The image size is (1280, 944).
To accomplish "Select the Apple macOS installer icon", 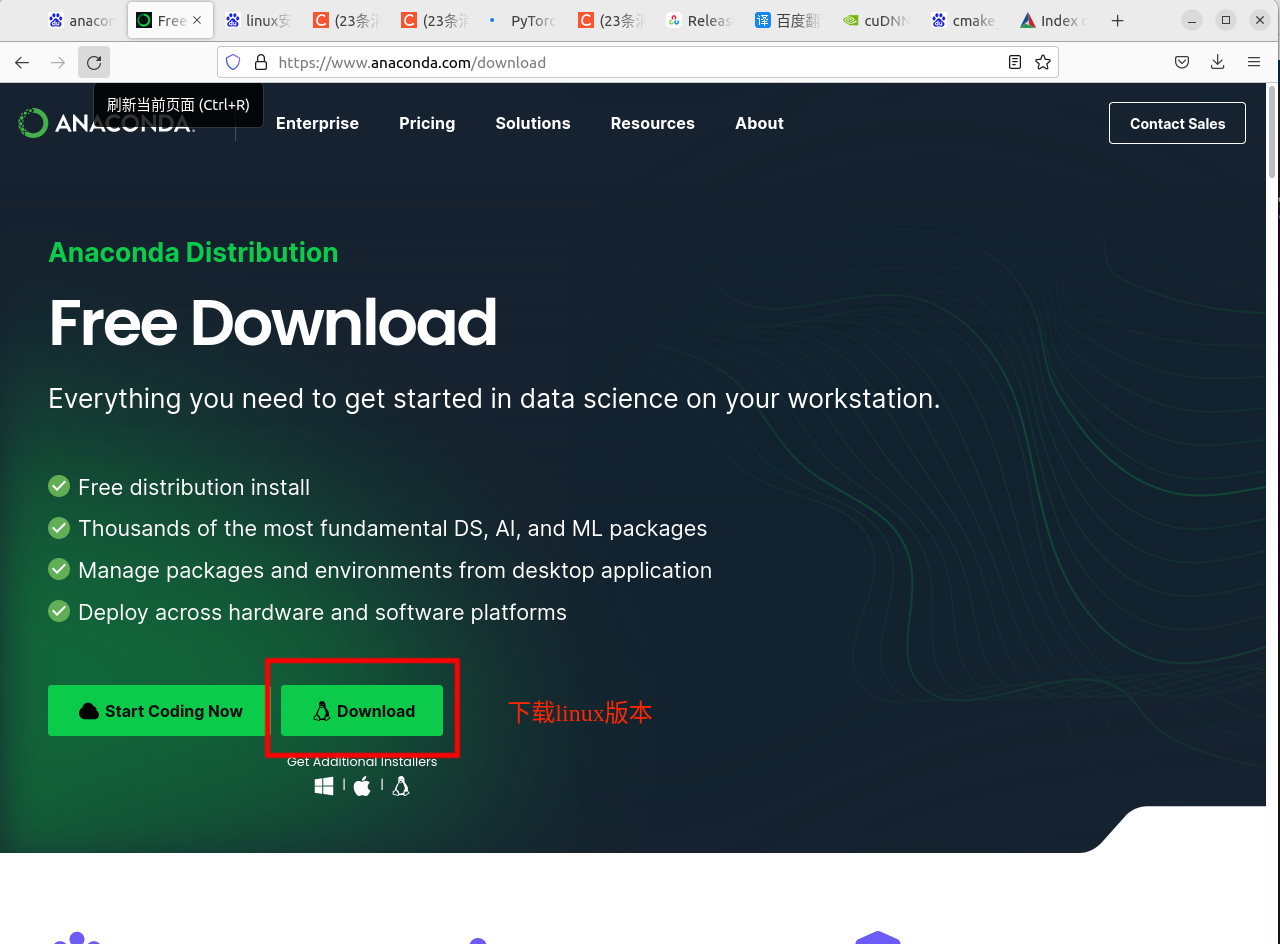I will point(362,787).
